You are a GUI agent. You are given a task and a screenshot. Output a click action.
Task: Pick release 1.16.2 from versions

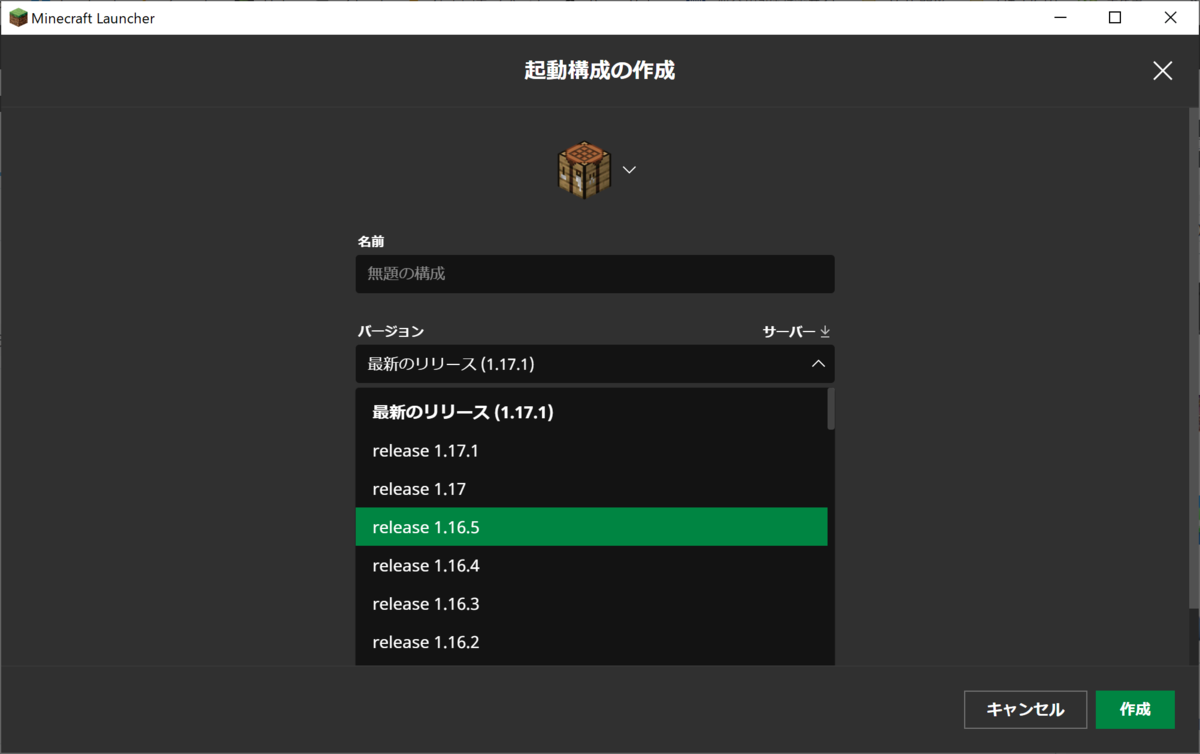click(591, 642)
